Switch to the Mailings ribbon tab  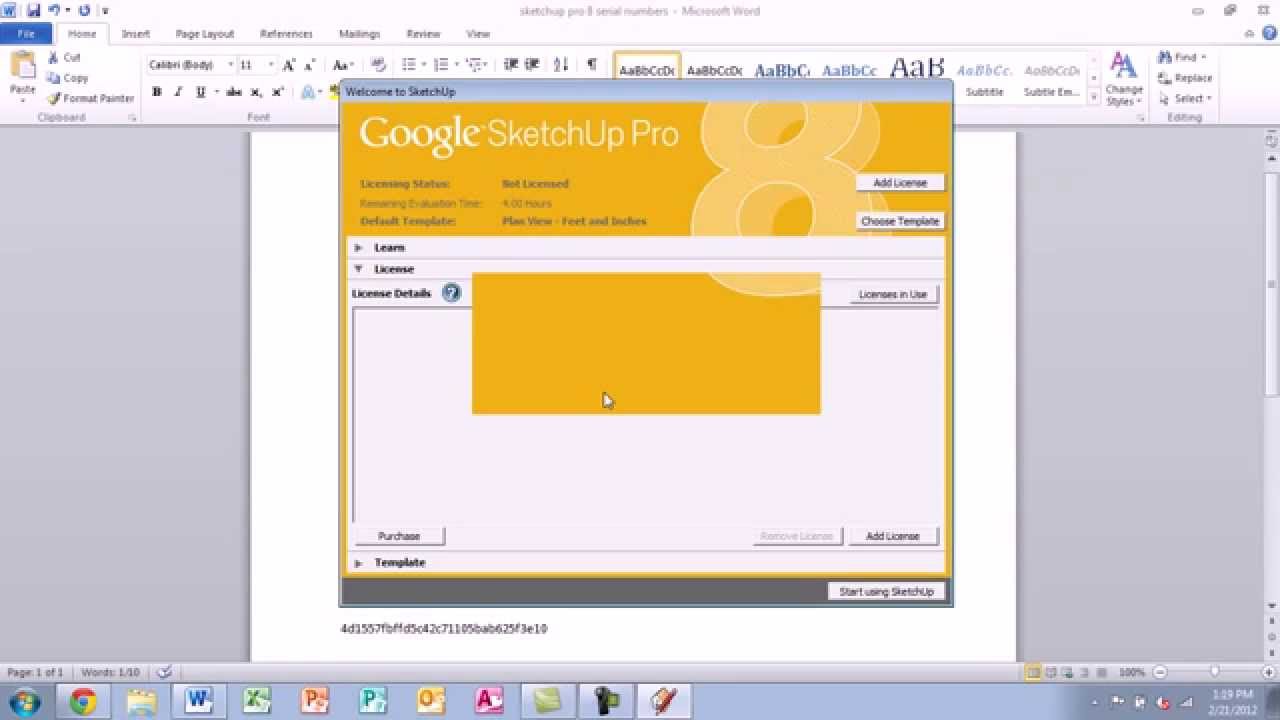point(358,33)
